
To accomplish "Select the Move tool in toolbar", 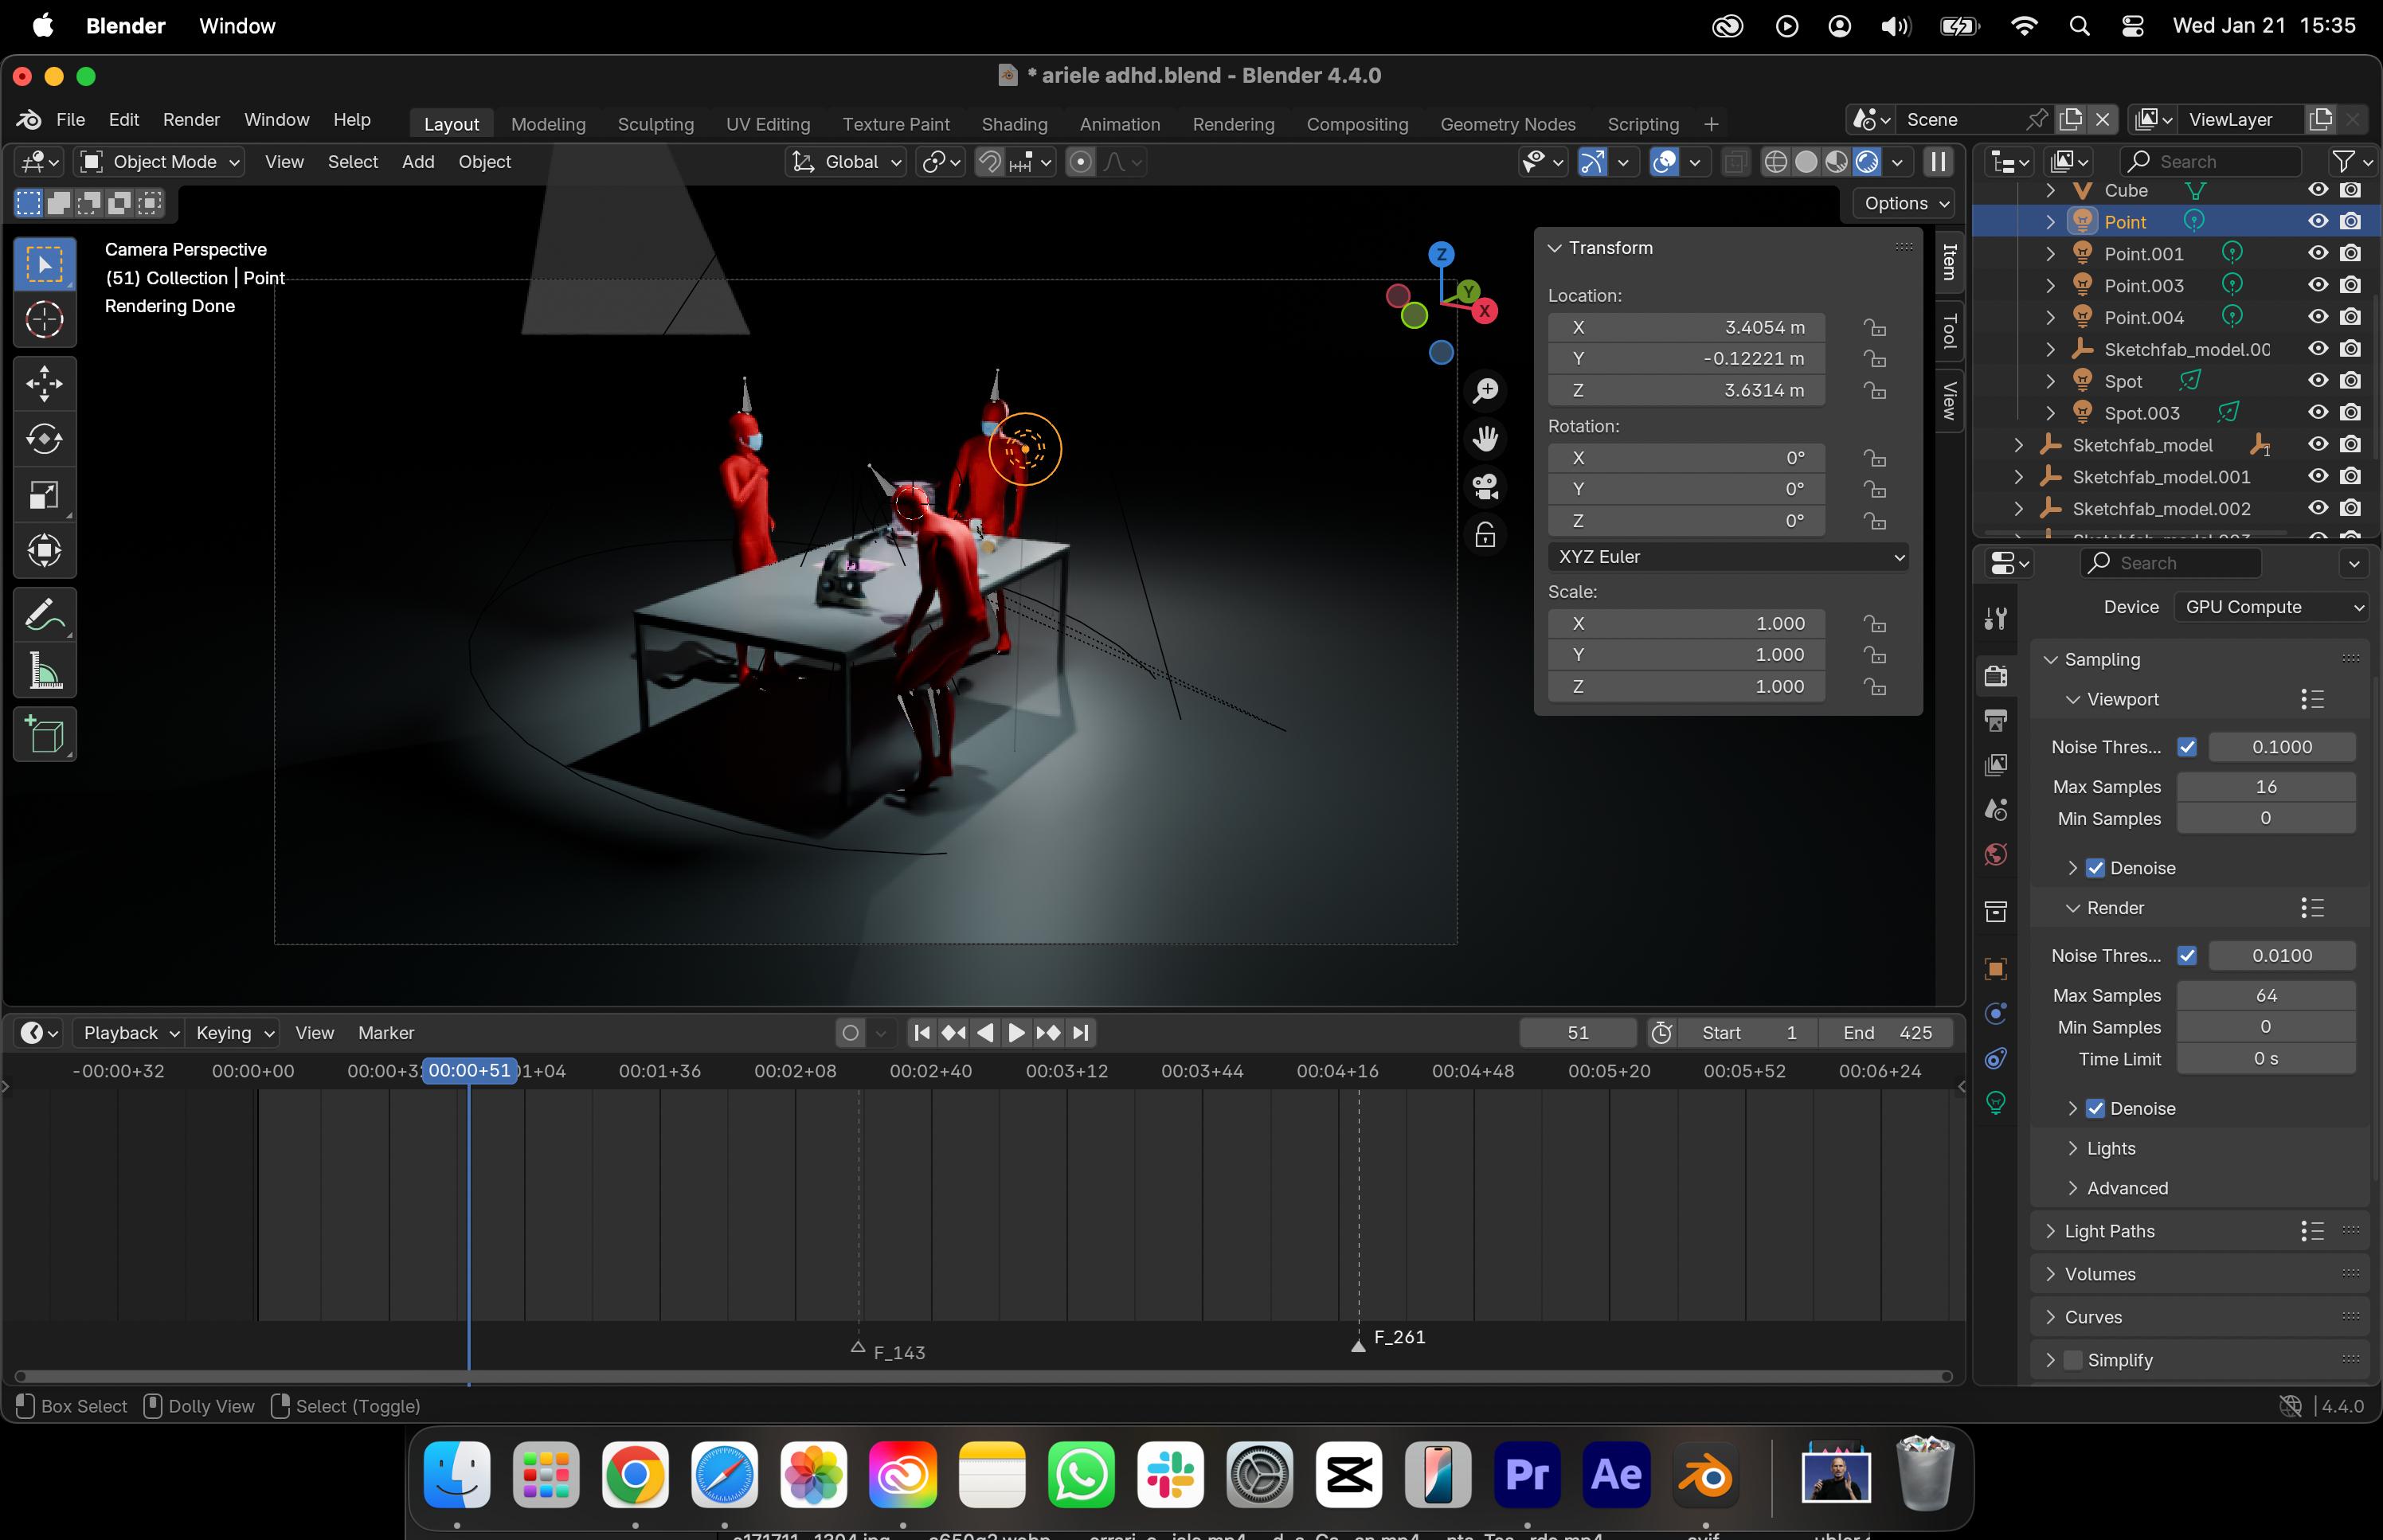I will (44, 384).
